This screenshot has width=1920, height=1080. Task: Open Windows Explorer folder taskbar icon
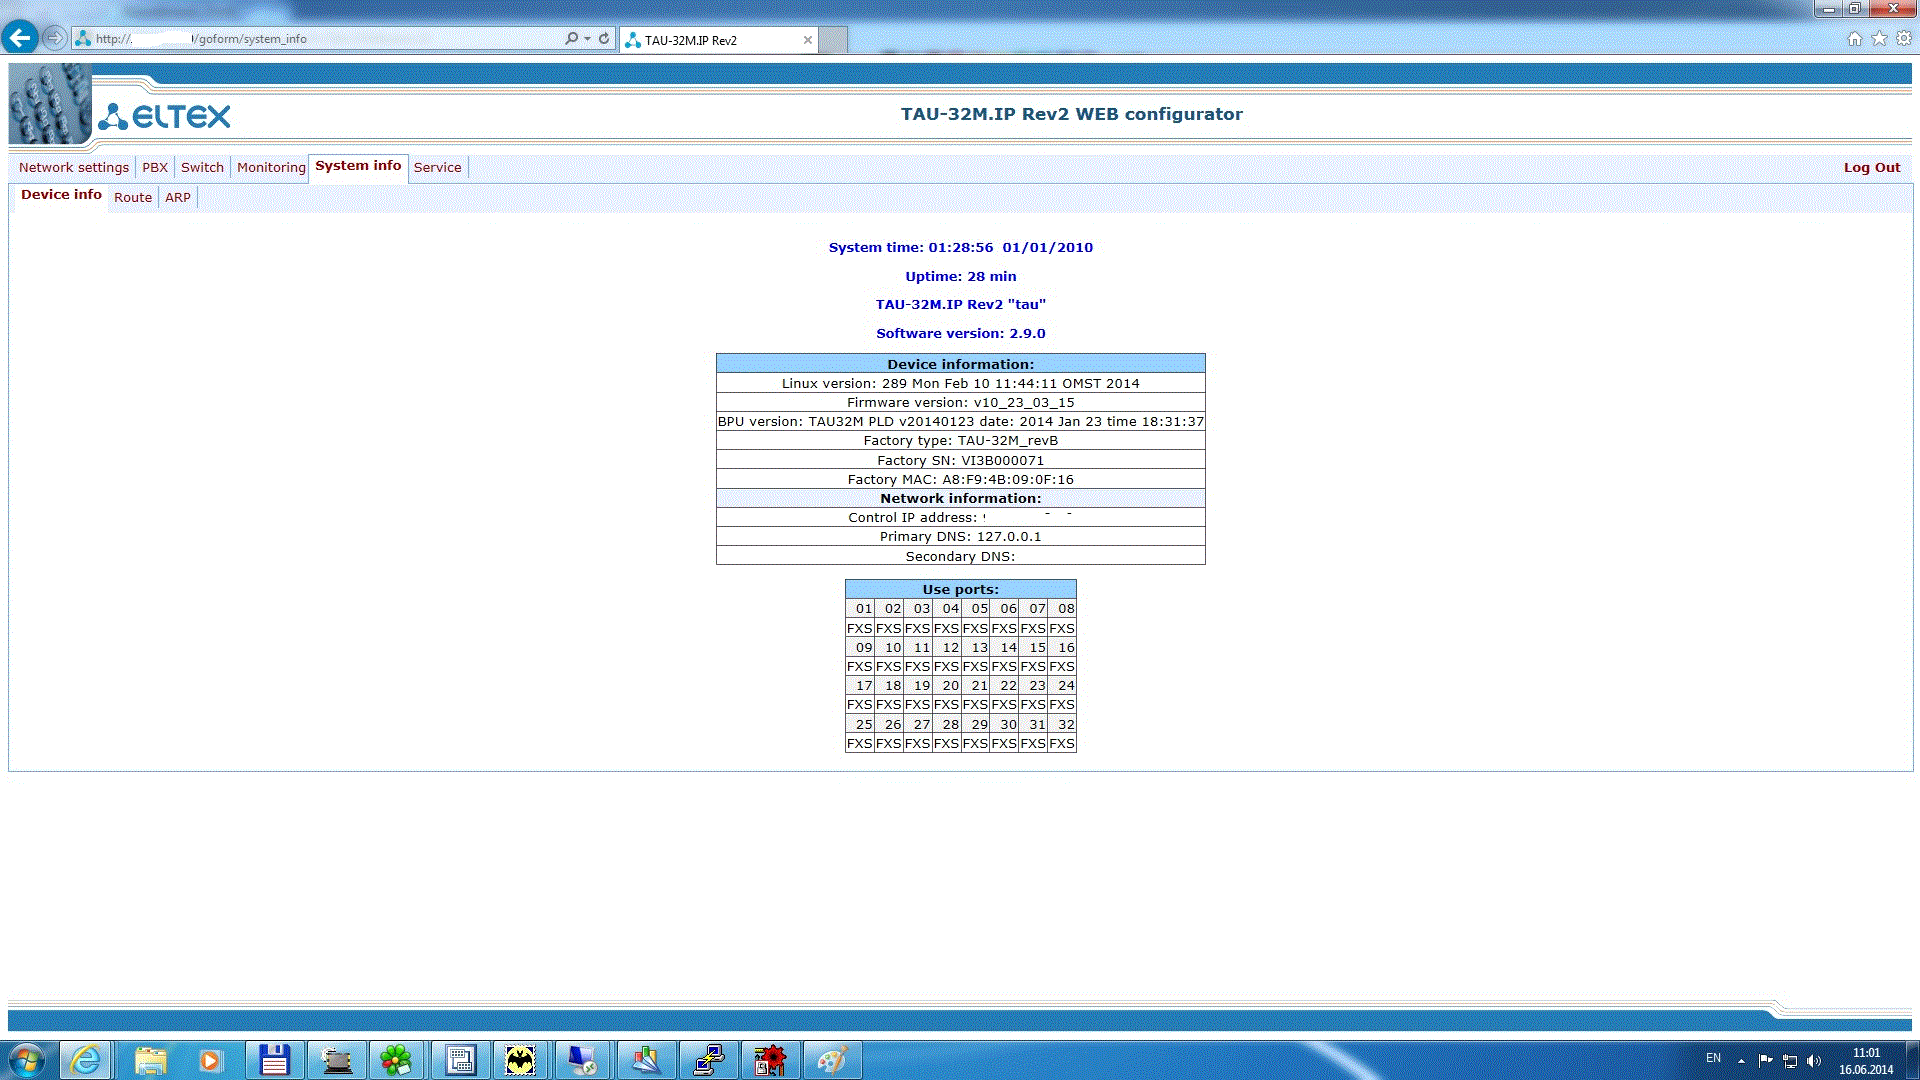pyautogui.click(x=150, y=1060)
